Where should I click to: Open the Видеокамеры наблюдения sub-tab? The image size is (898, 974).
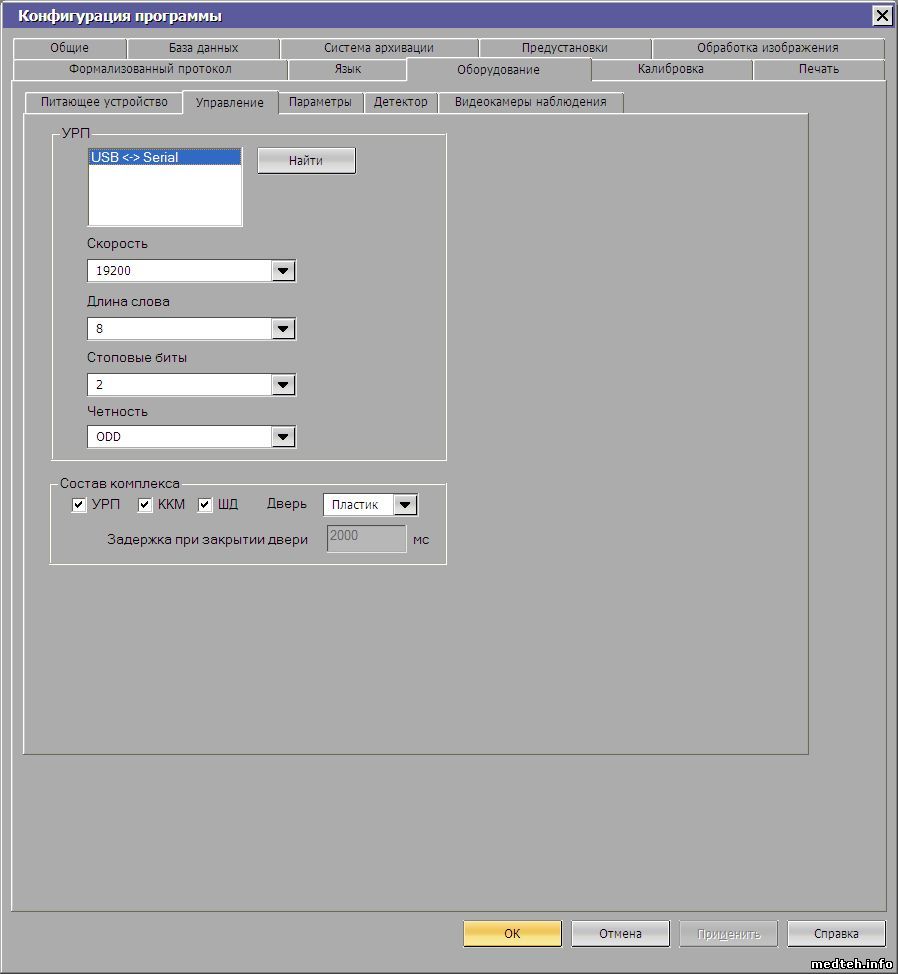coord(530,102)
